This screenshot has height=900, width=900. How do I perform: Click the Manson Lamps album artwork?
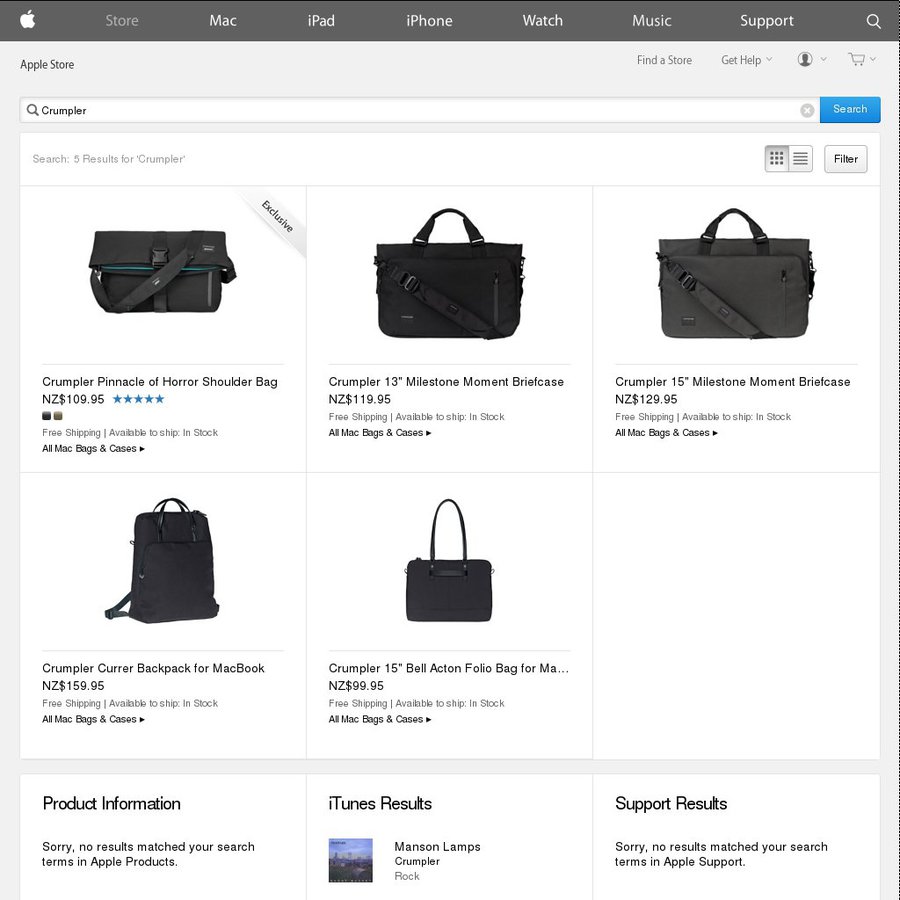tap(351, 860)
